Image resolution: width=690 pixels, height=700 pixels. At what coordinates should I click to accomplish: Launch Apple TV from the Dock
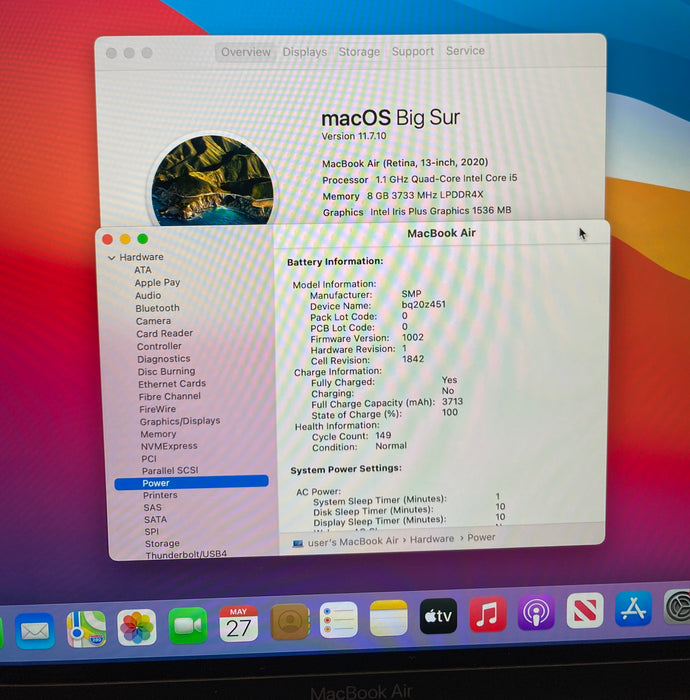tap(438, 616)
